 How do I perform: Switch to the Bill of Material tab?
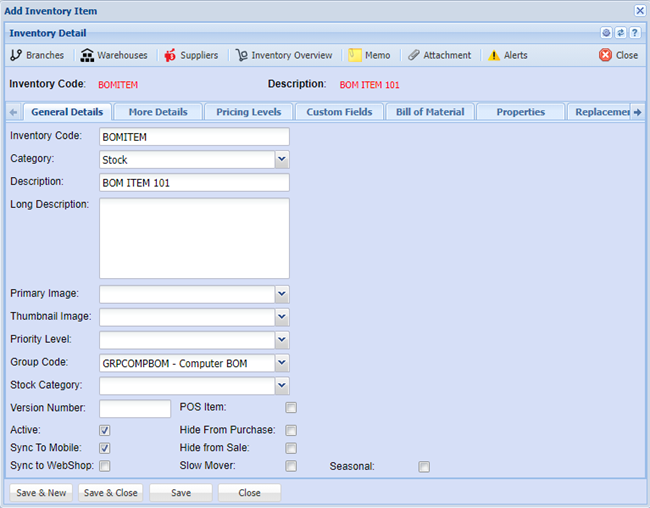pyautogui.click(x=430, y=112)
